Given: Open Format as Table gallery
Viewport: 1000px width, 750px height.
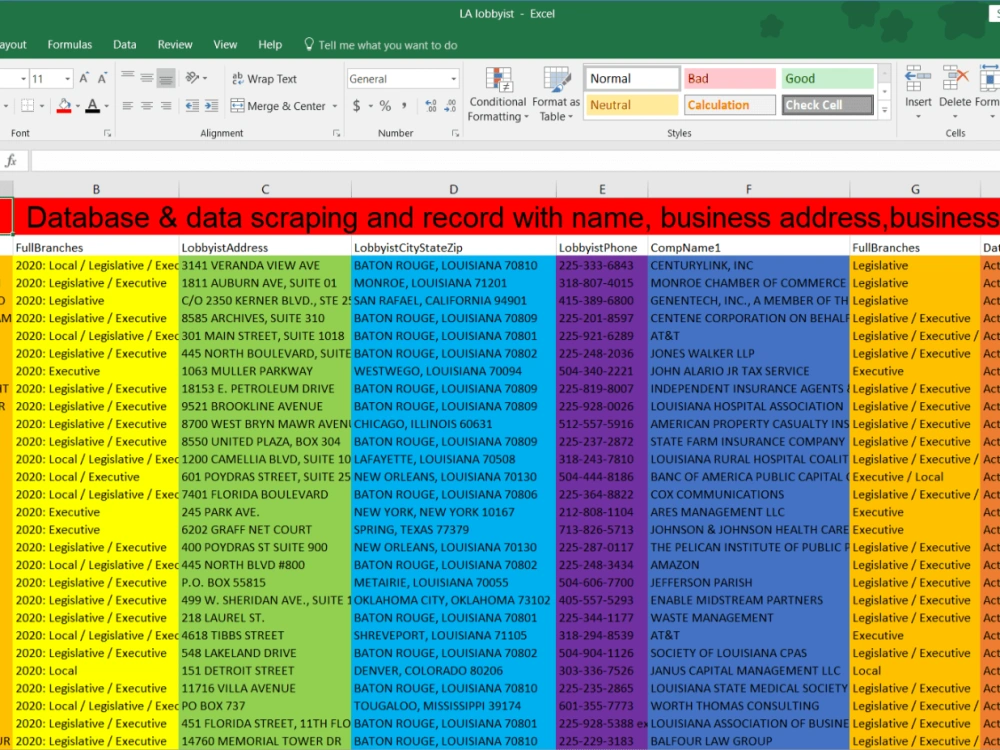Looking at the screenshot, I should click(555, 94).
